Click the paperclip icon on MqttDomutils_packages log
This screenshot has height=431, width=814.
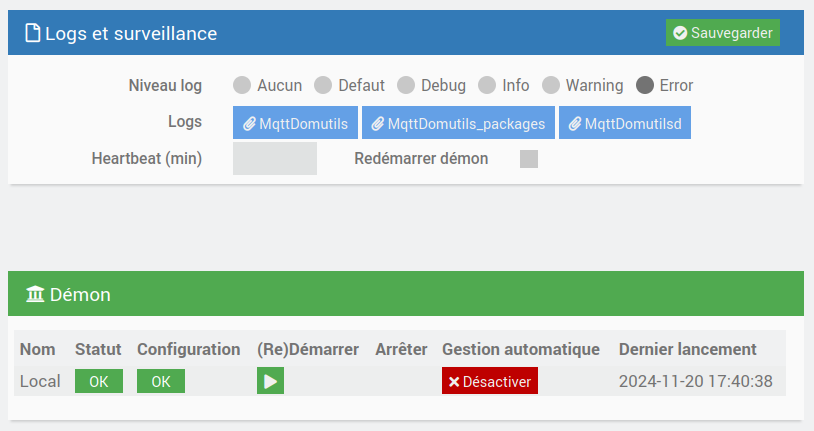point(378,124)
